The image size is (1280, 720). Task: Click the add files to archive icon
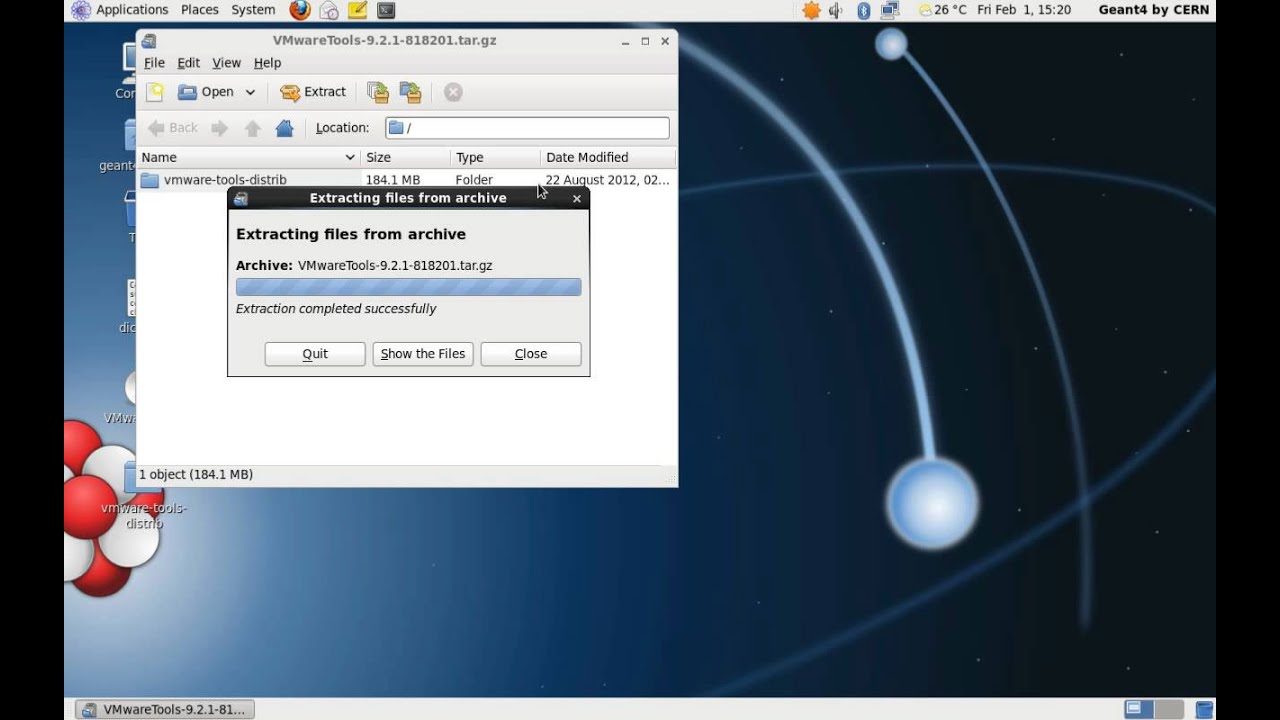point(378,92)
